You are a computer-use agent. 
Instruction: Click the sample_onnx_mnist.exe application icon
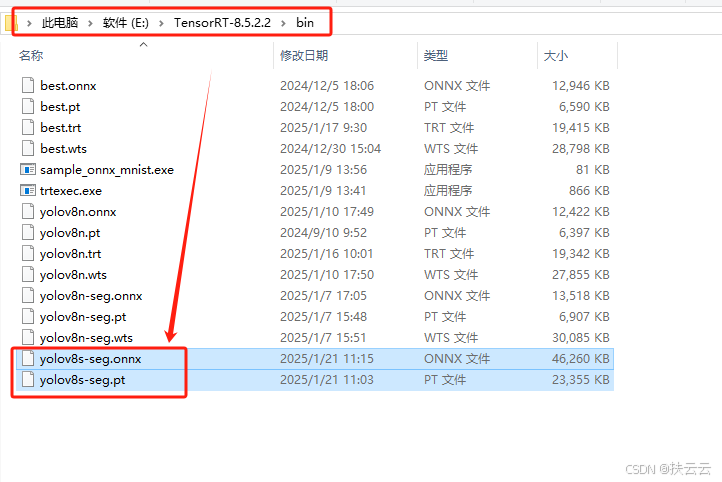coord(28,170)
